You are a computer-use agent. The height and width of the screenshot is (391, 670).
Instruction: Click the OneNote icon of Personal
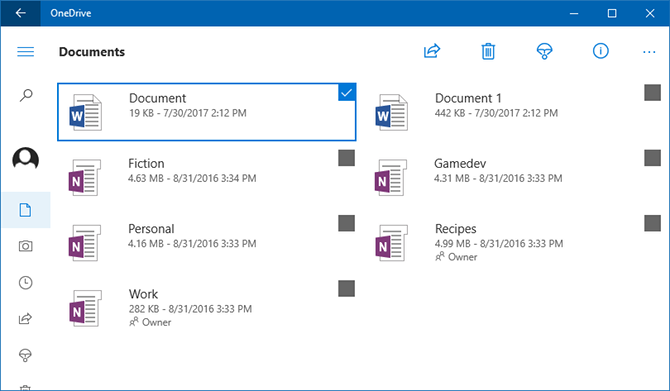point(85,243)
